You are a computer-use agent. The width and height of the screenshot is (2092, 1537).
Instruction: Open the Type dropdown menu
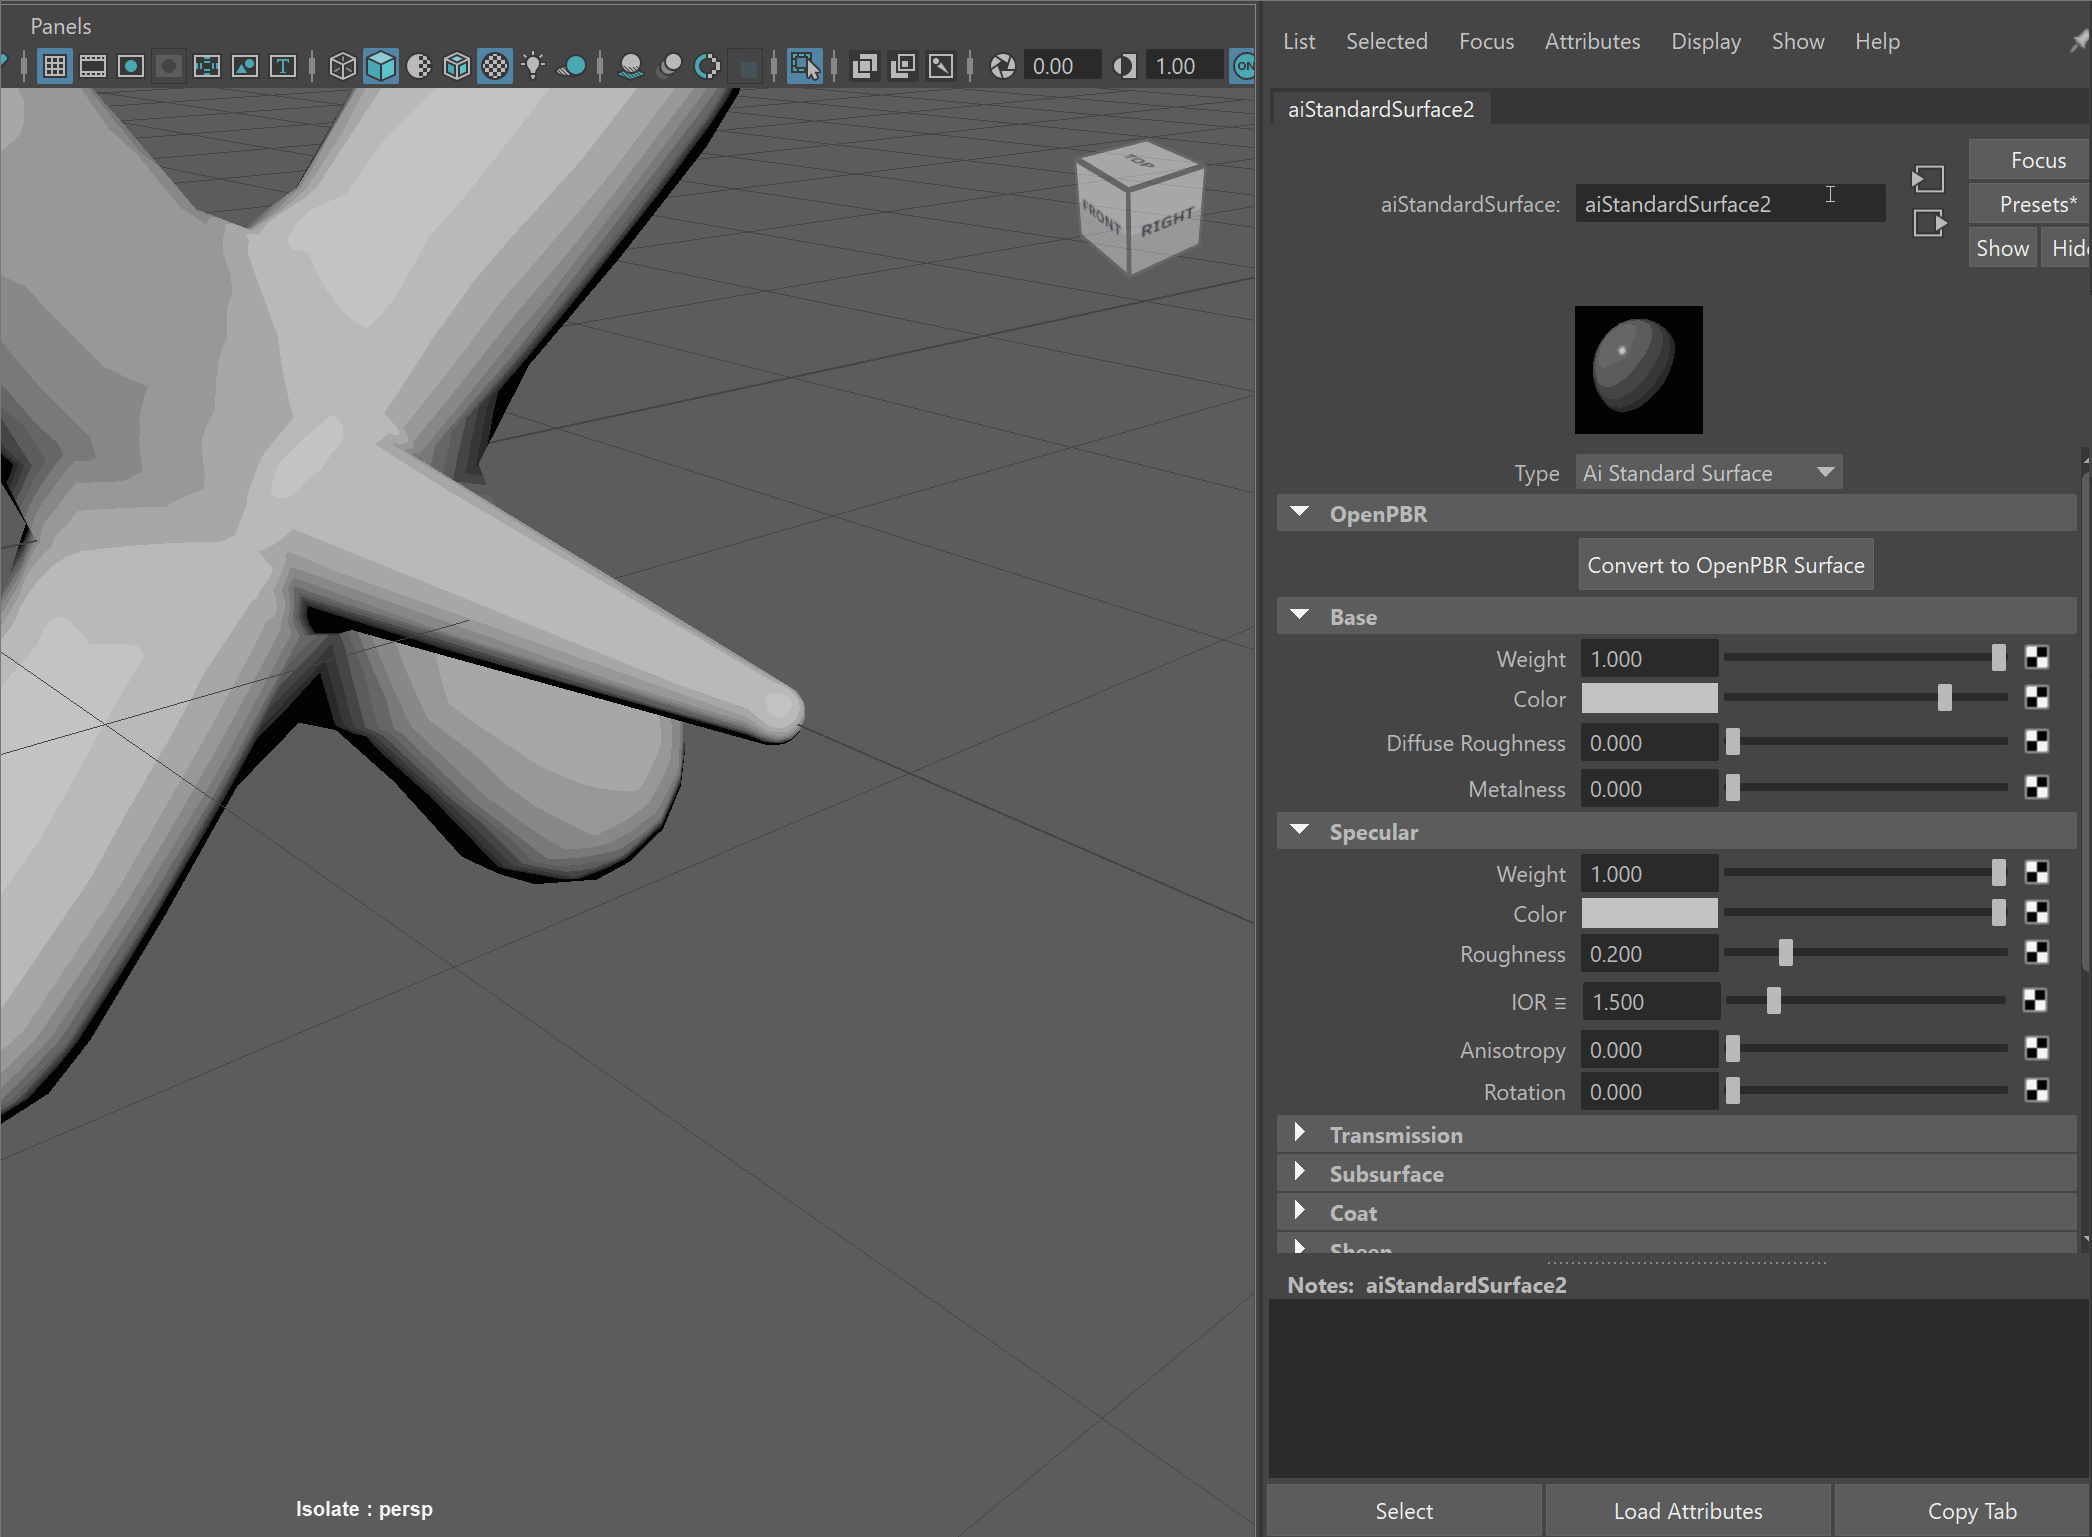1708,473
